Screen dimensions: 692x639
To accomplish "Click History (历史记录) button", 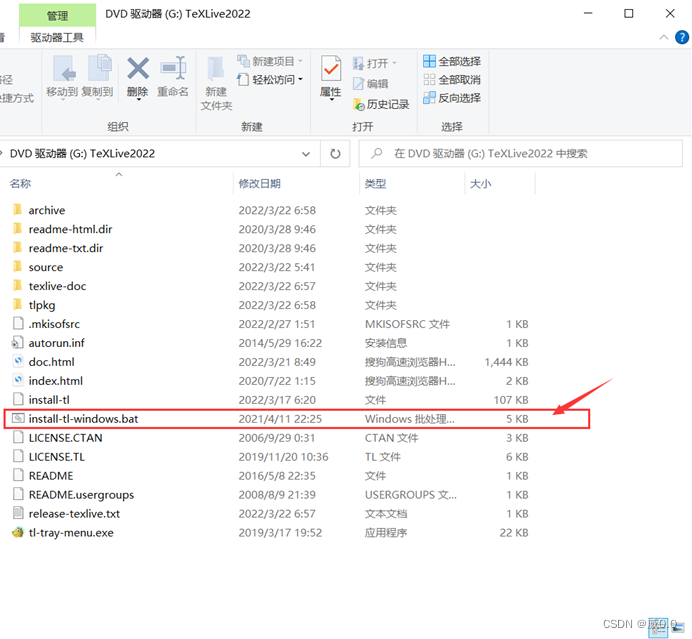I will point(381,104).
